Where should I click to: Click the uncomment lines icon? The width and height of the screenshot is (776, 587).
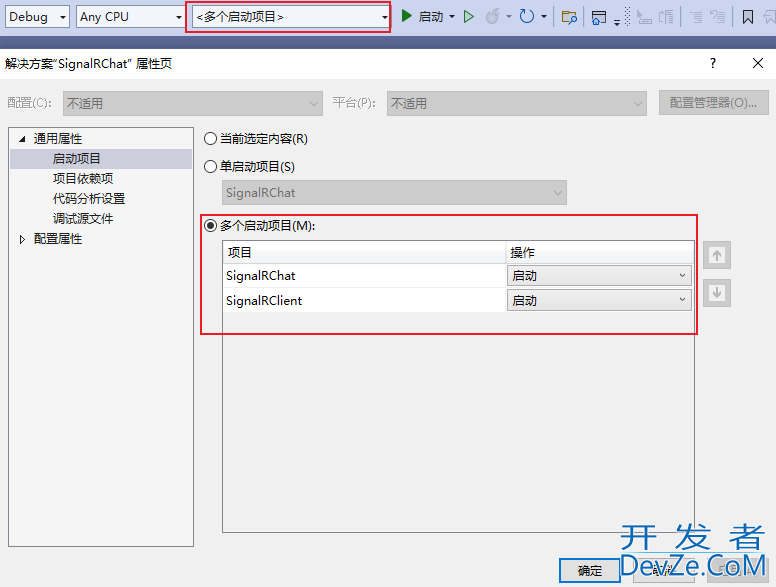[x=718, y=17]
